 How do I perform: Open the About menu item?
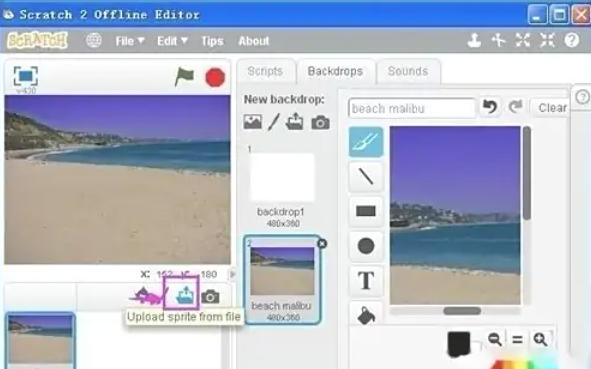254,41
